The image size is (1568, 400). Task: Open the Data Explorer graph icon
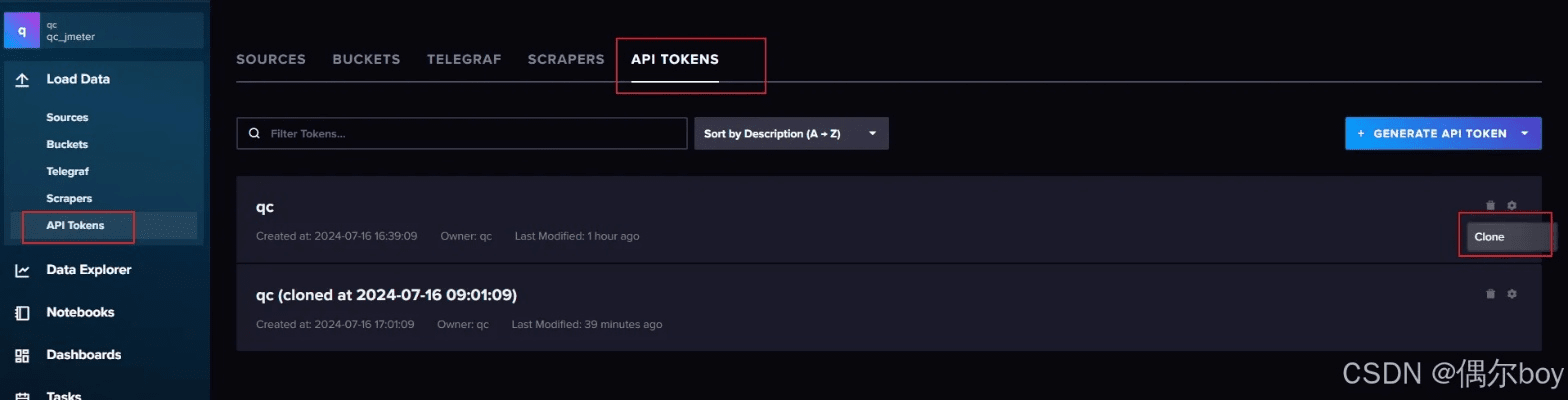click(x=22, y=270)
